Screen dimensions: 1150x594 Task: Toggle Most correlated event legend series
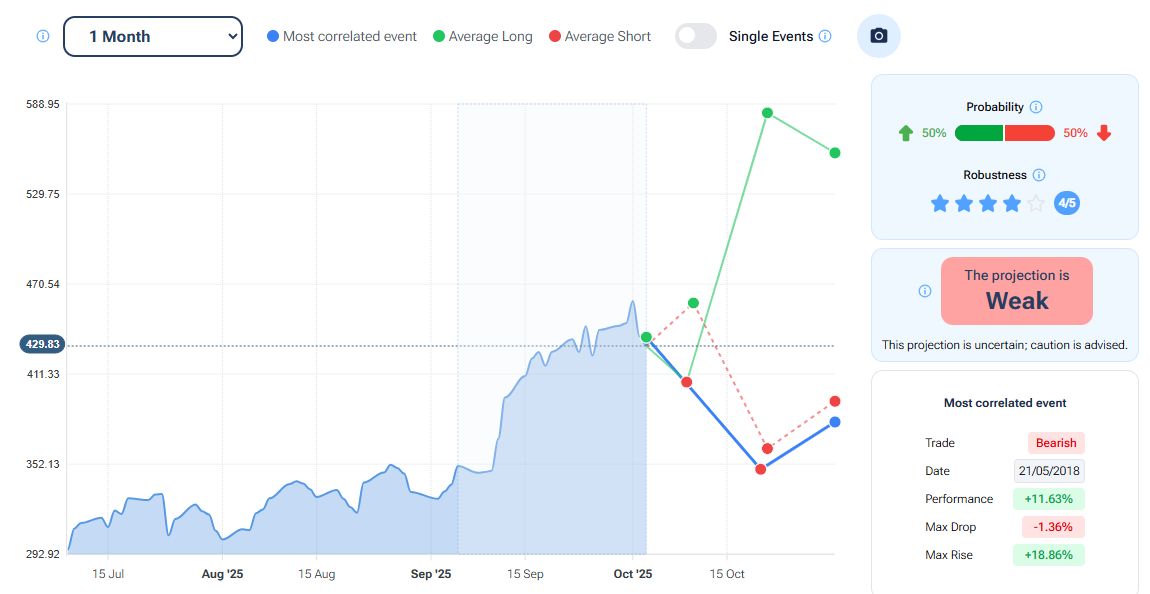pos(341,36)
